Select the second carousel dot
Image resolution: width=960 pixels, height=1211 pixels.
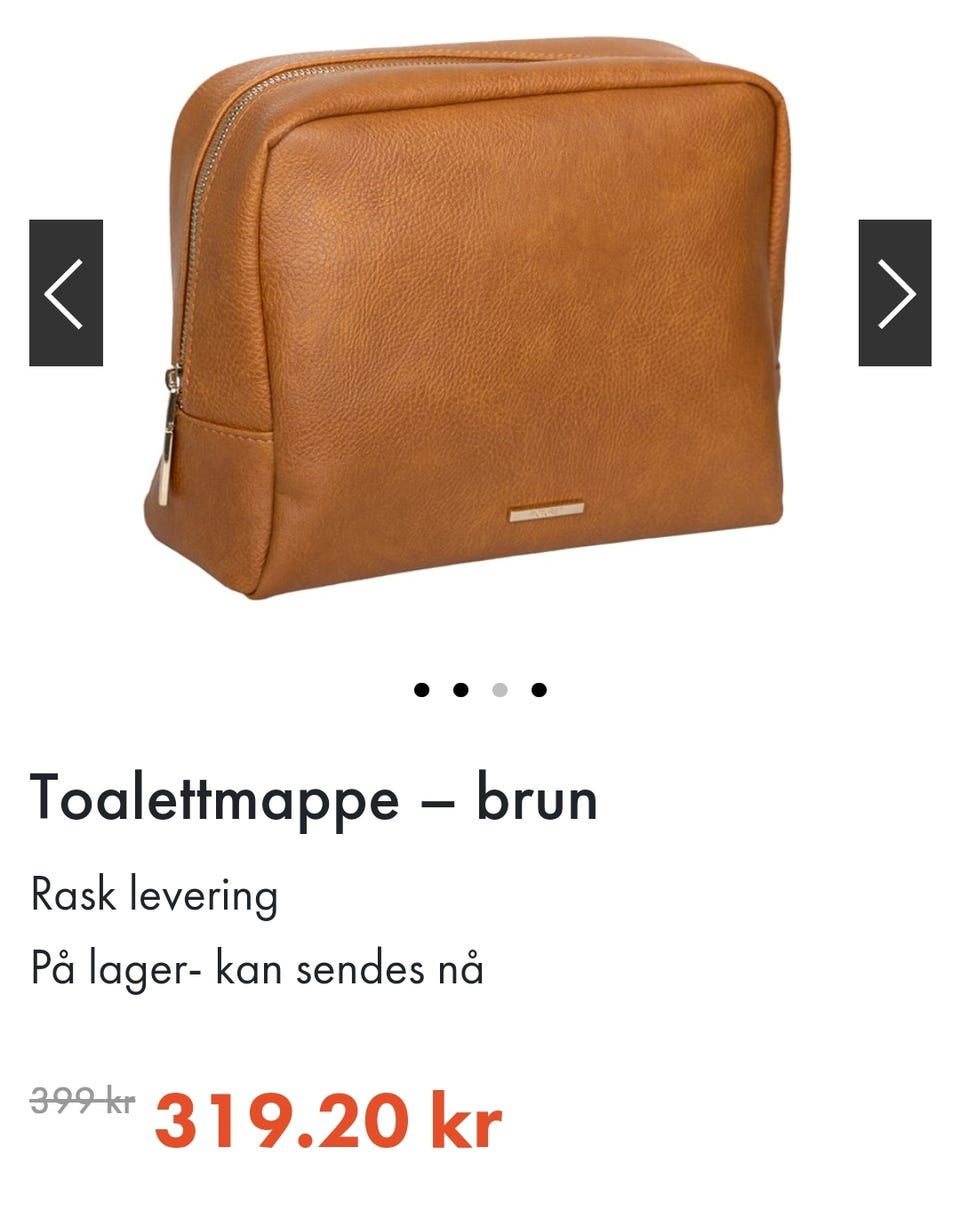461,690
